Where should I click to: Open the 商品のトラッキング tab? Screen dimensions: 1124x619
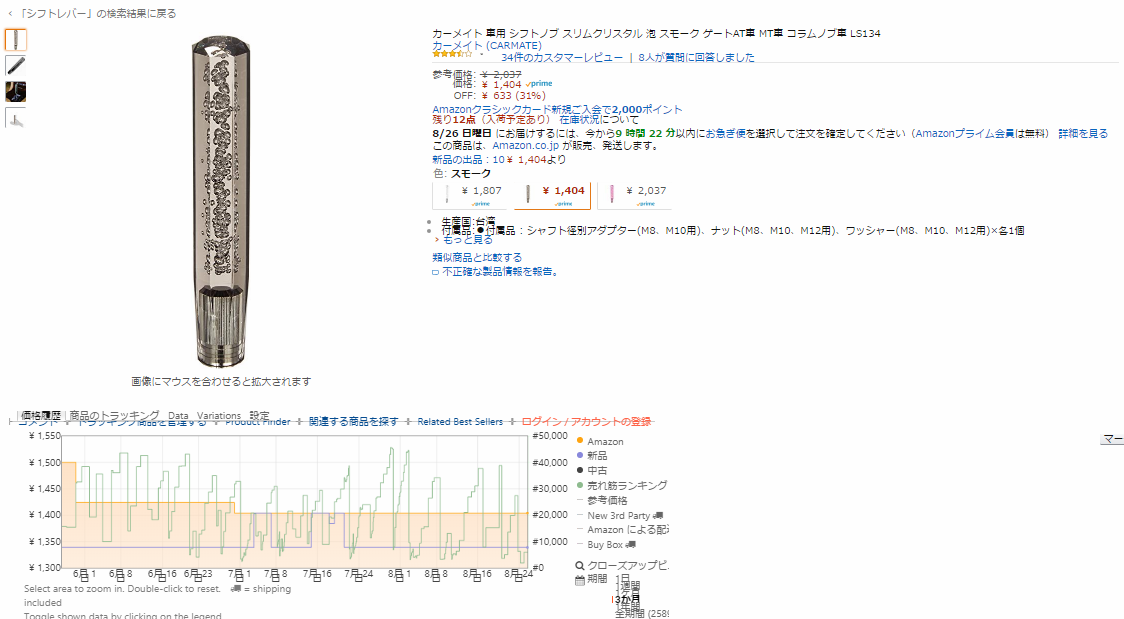(x=114, y=415)
